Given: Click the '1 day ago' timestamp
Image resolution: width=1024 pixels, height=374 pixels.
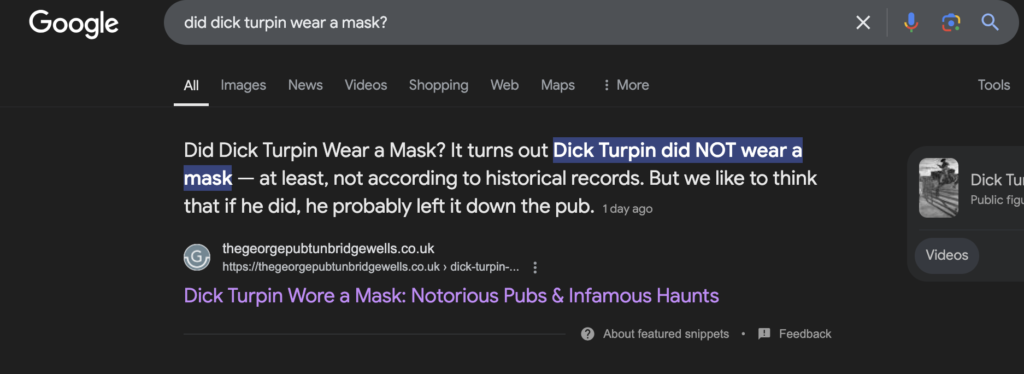Looking at the screenshot, I should (627, 209).
